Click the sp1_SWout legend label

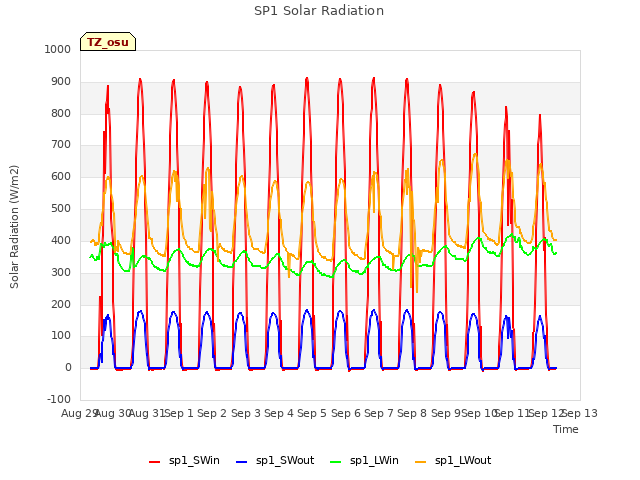tap(285, 460)
